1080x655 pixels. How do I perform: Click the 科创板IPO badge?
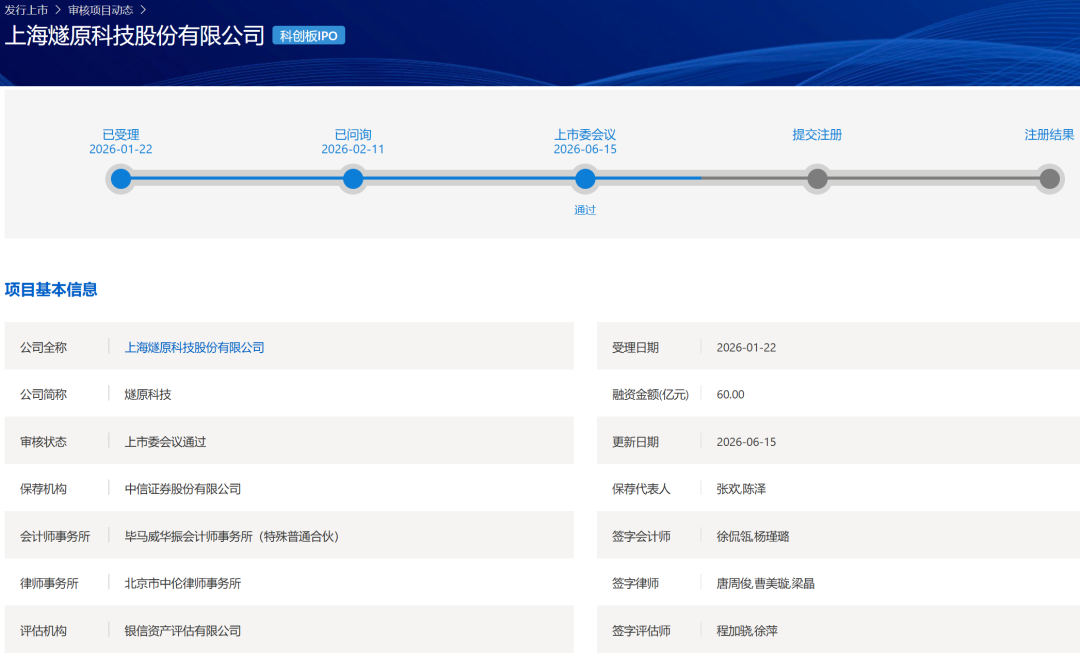[309, 36]
